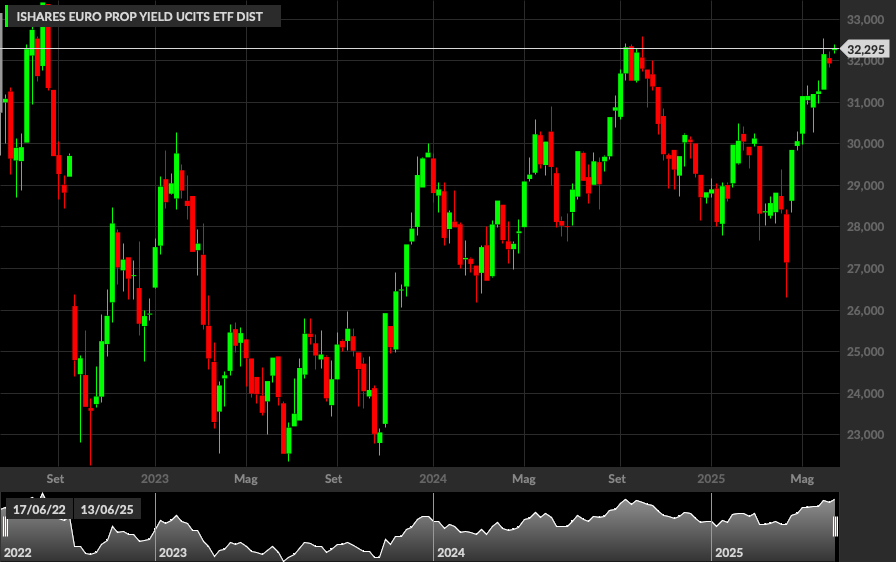Click the 2022 label in navigator
The image size is (896, 562).
[x=18, y=552]
